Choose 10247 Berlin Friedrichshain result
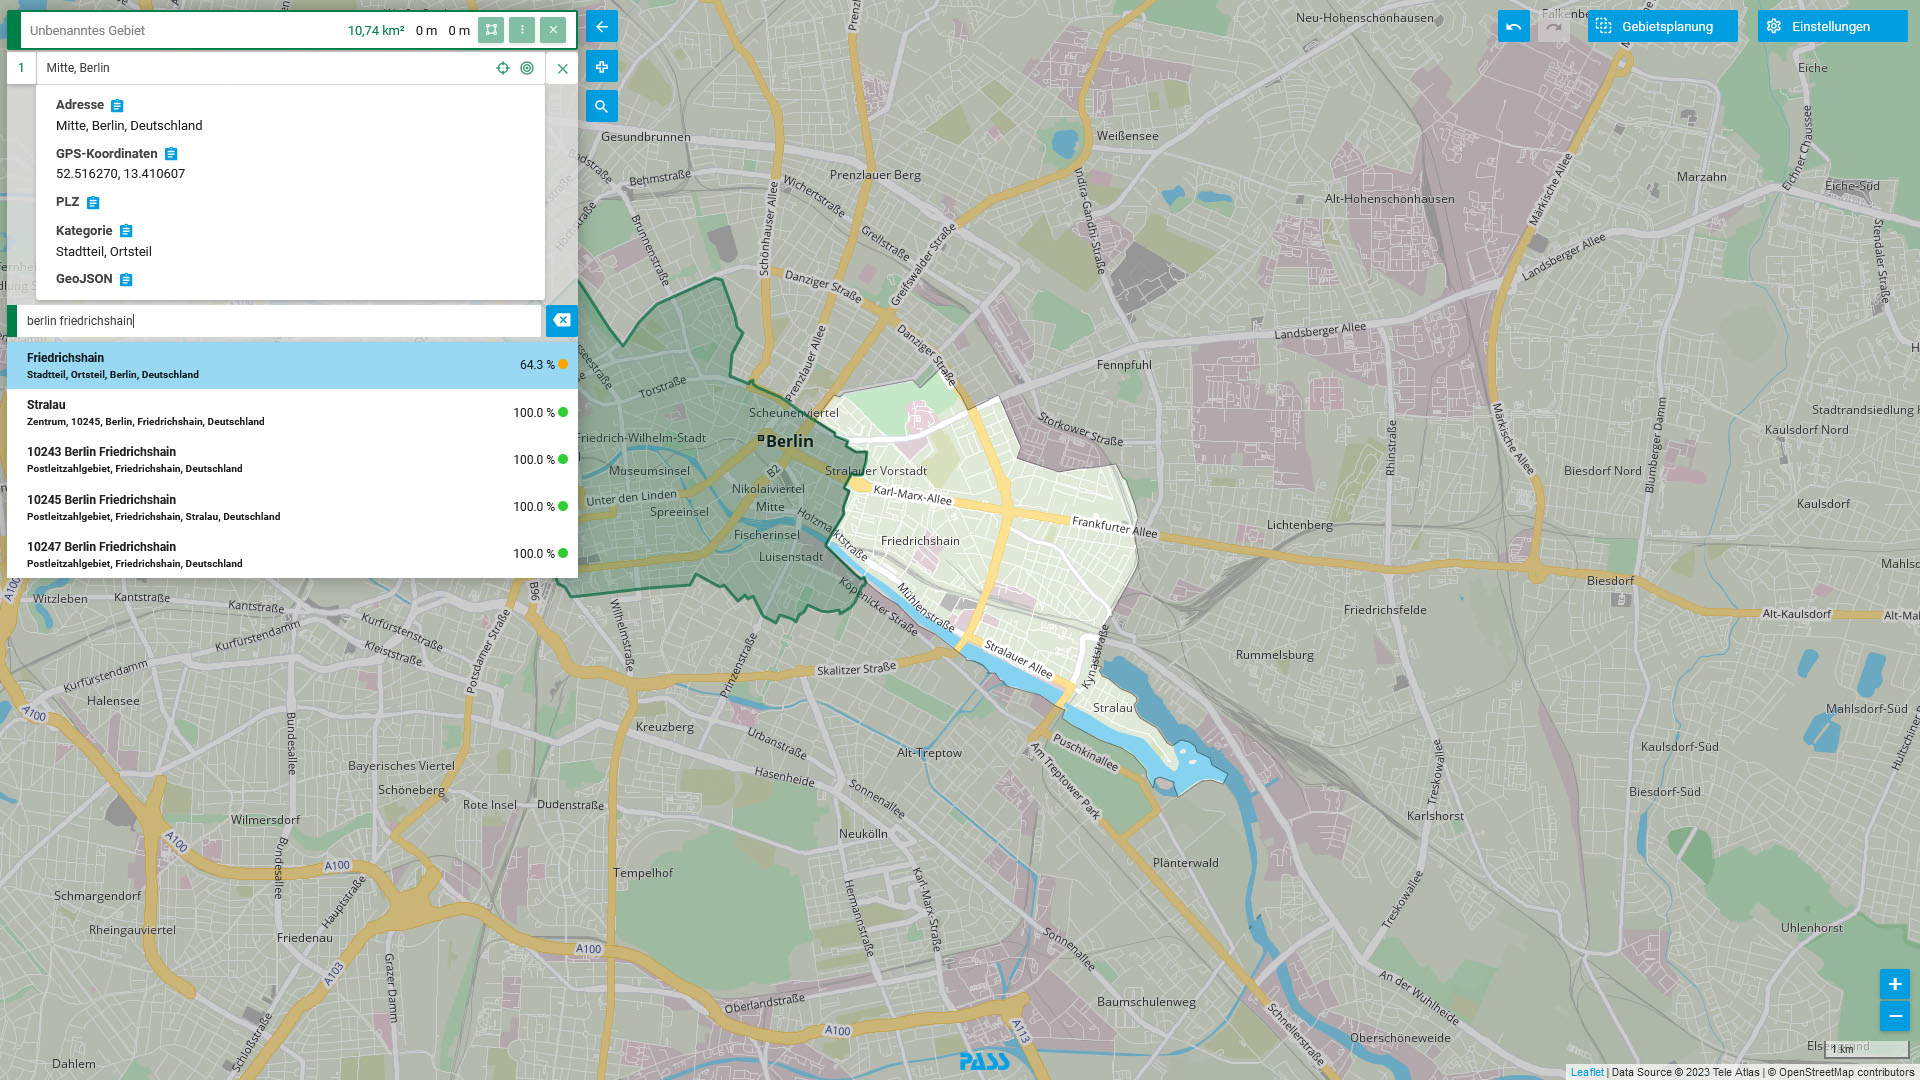The width and height of the screenshot is (1920, 1080). pos(292,554)
